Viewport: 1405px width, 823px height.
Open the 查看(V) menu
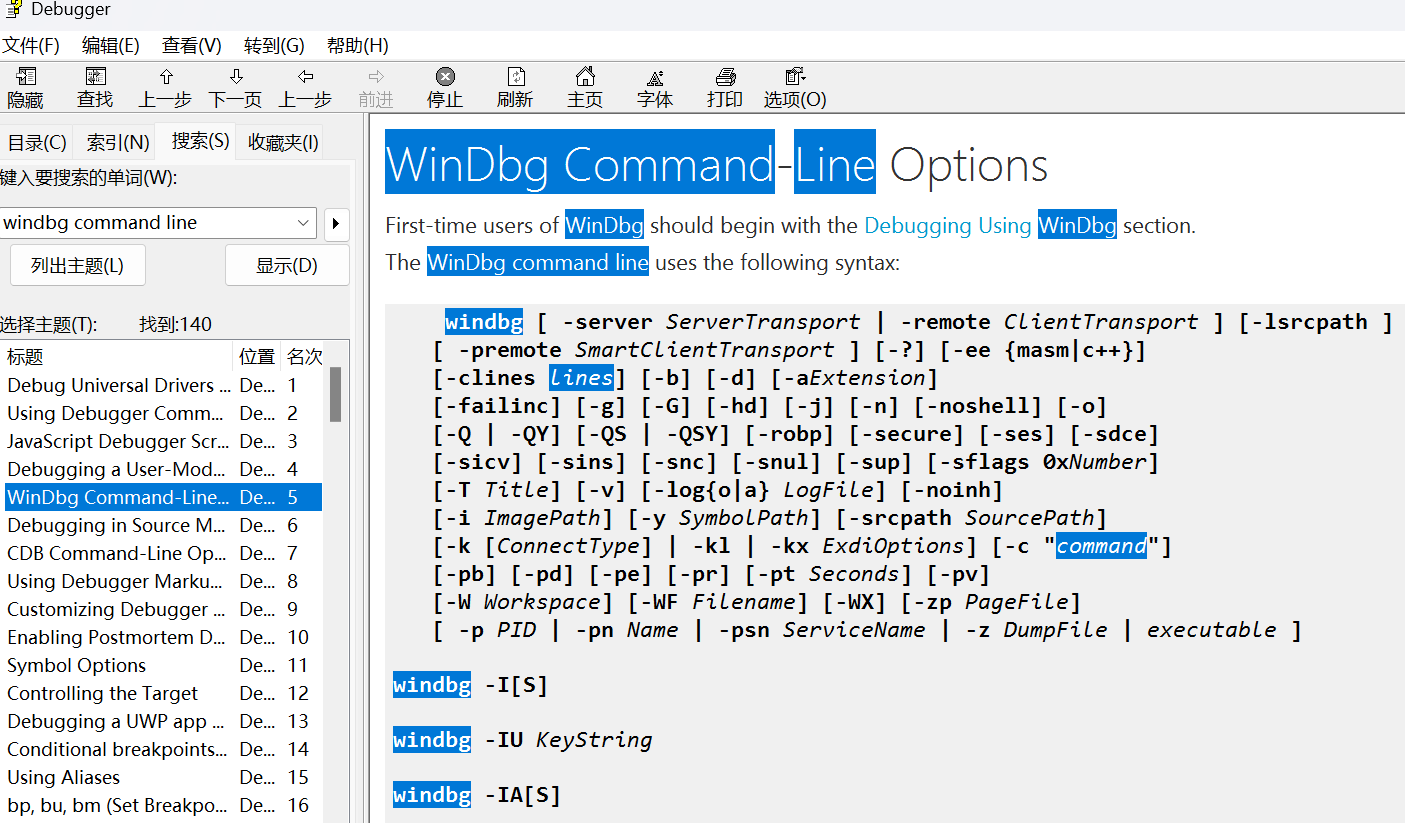[x=192, y=45]
